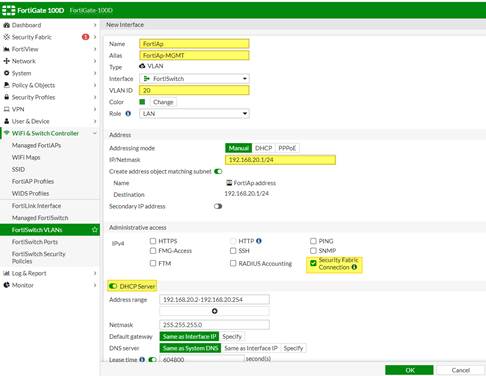
Task: Click the Security Fabric sidebar icon
Action: (x=6, y=37)
